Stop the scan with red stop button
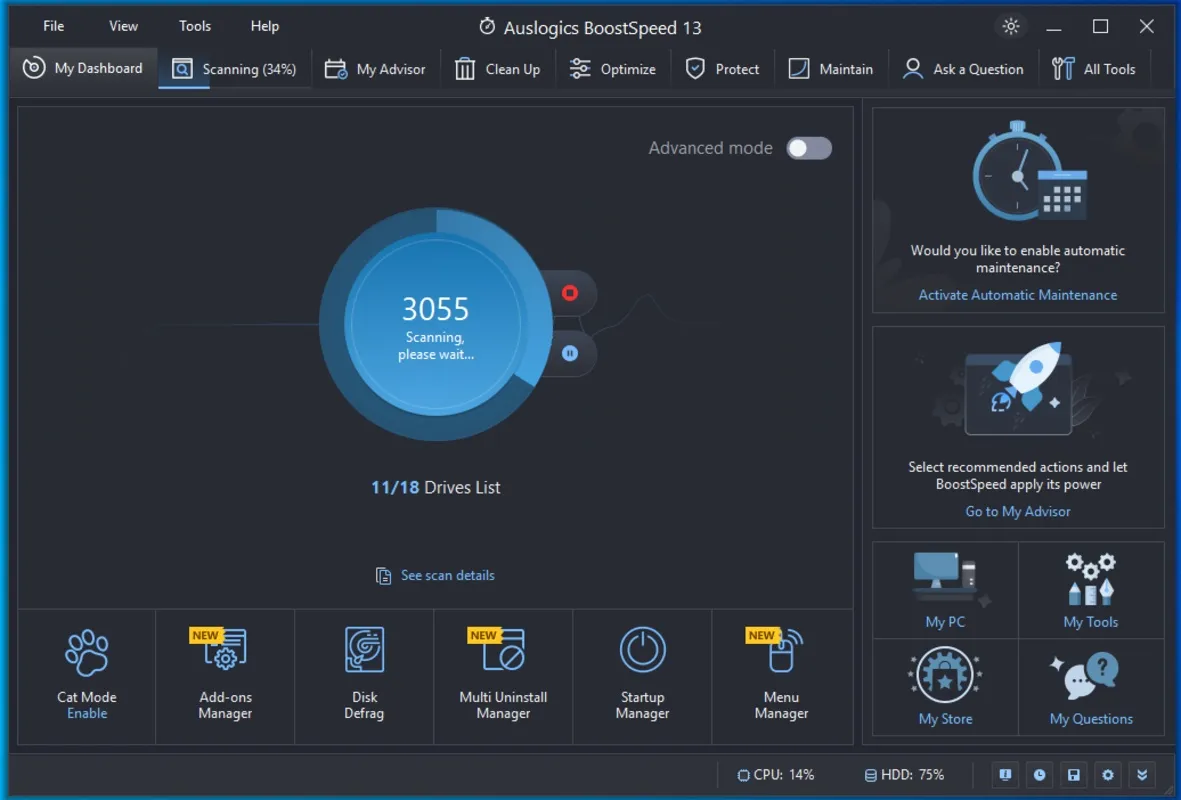The image size is (1181, 800). [570, 293]
